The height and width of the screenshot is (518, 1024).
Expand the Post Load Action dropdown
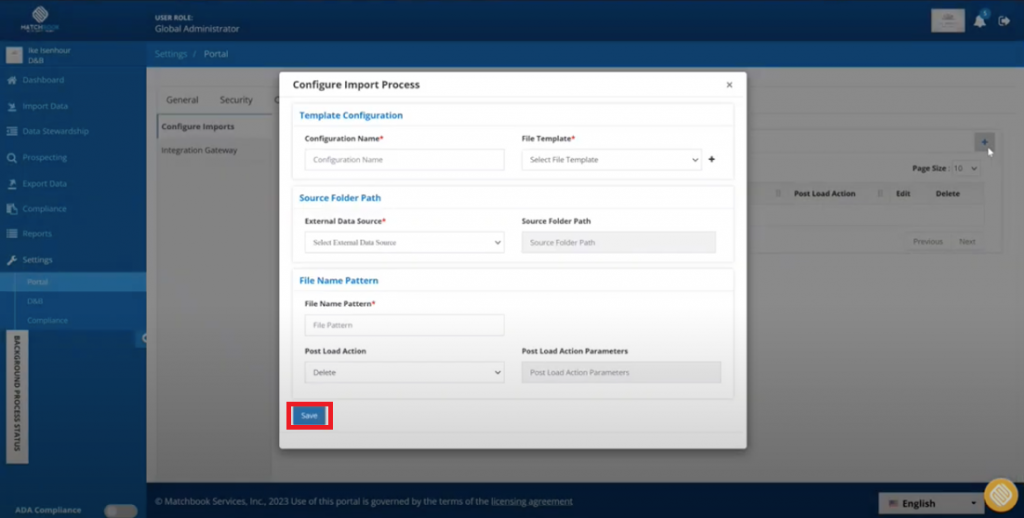click(x=404, y=372)
